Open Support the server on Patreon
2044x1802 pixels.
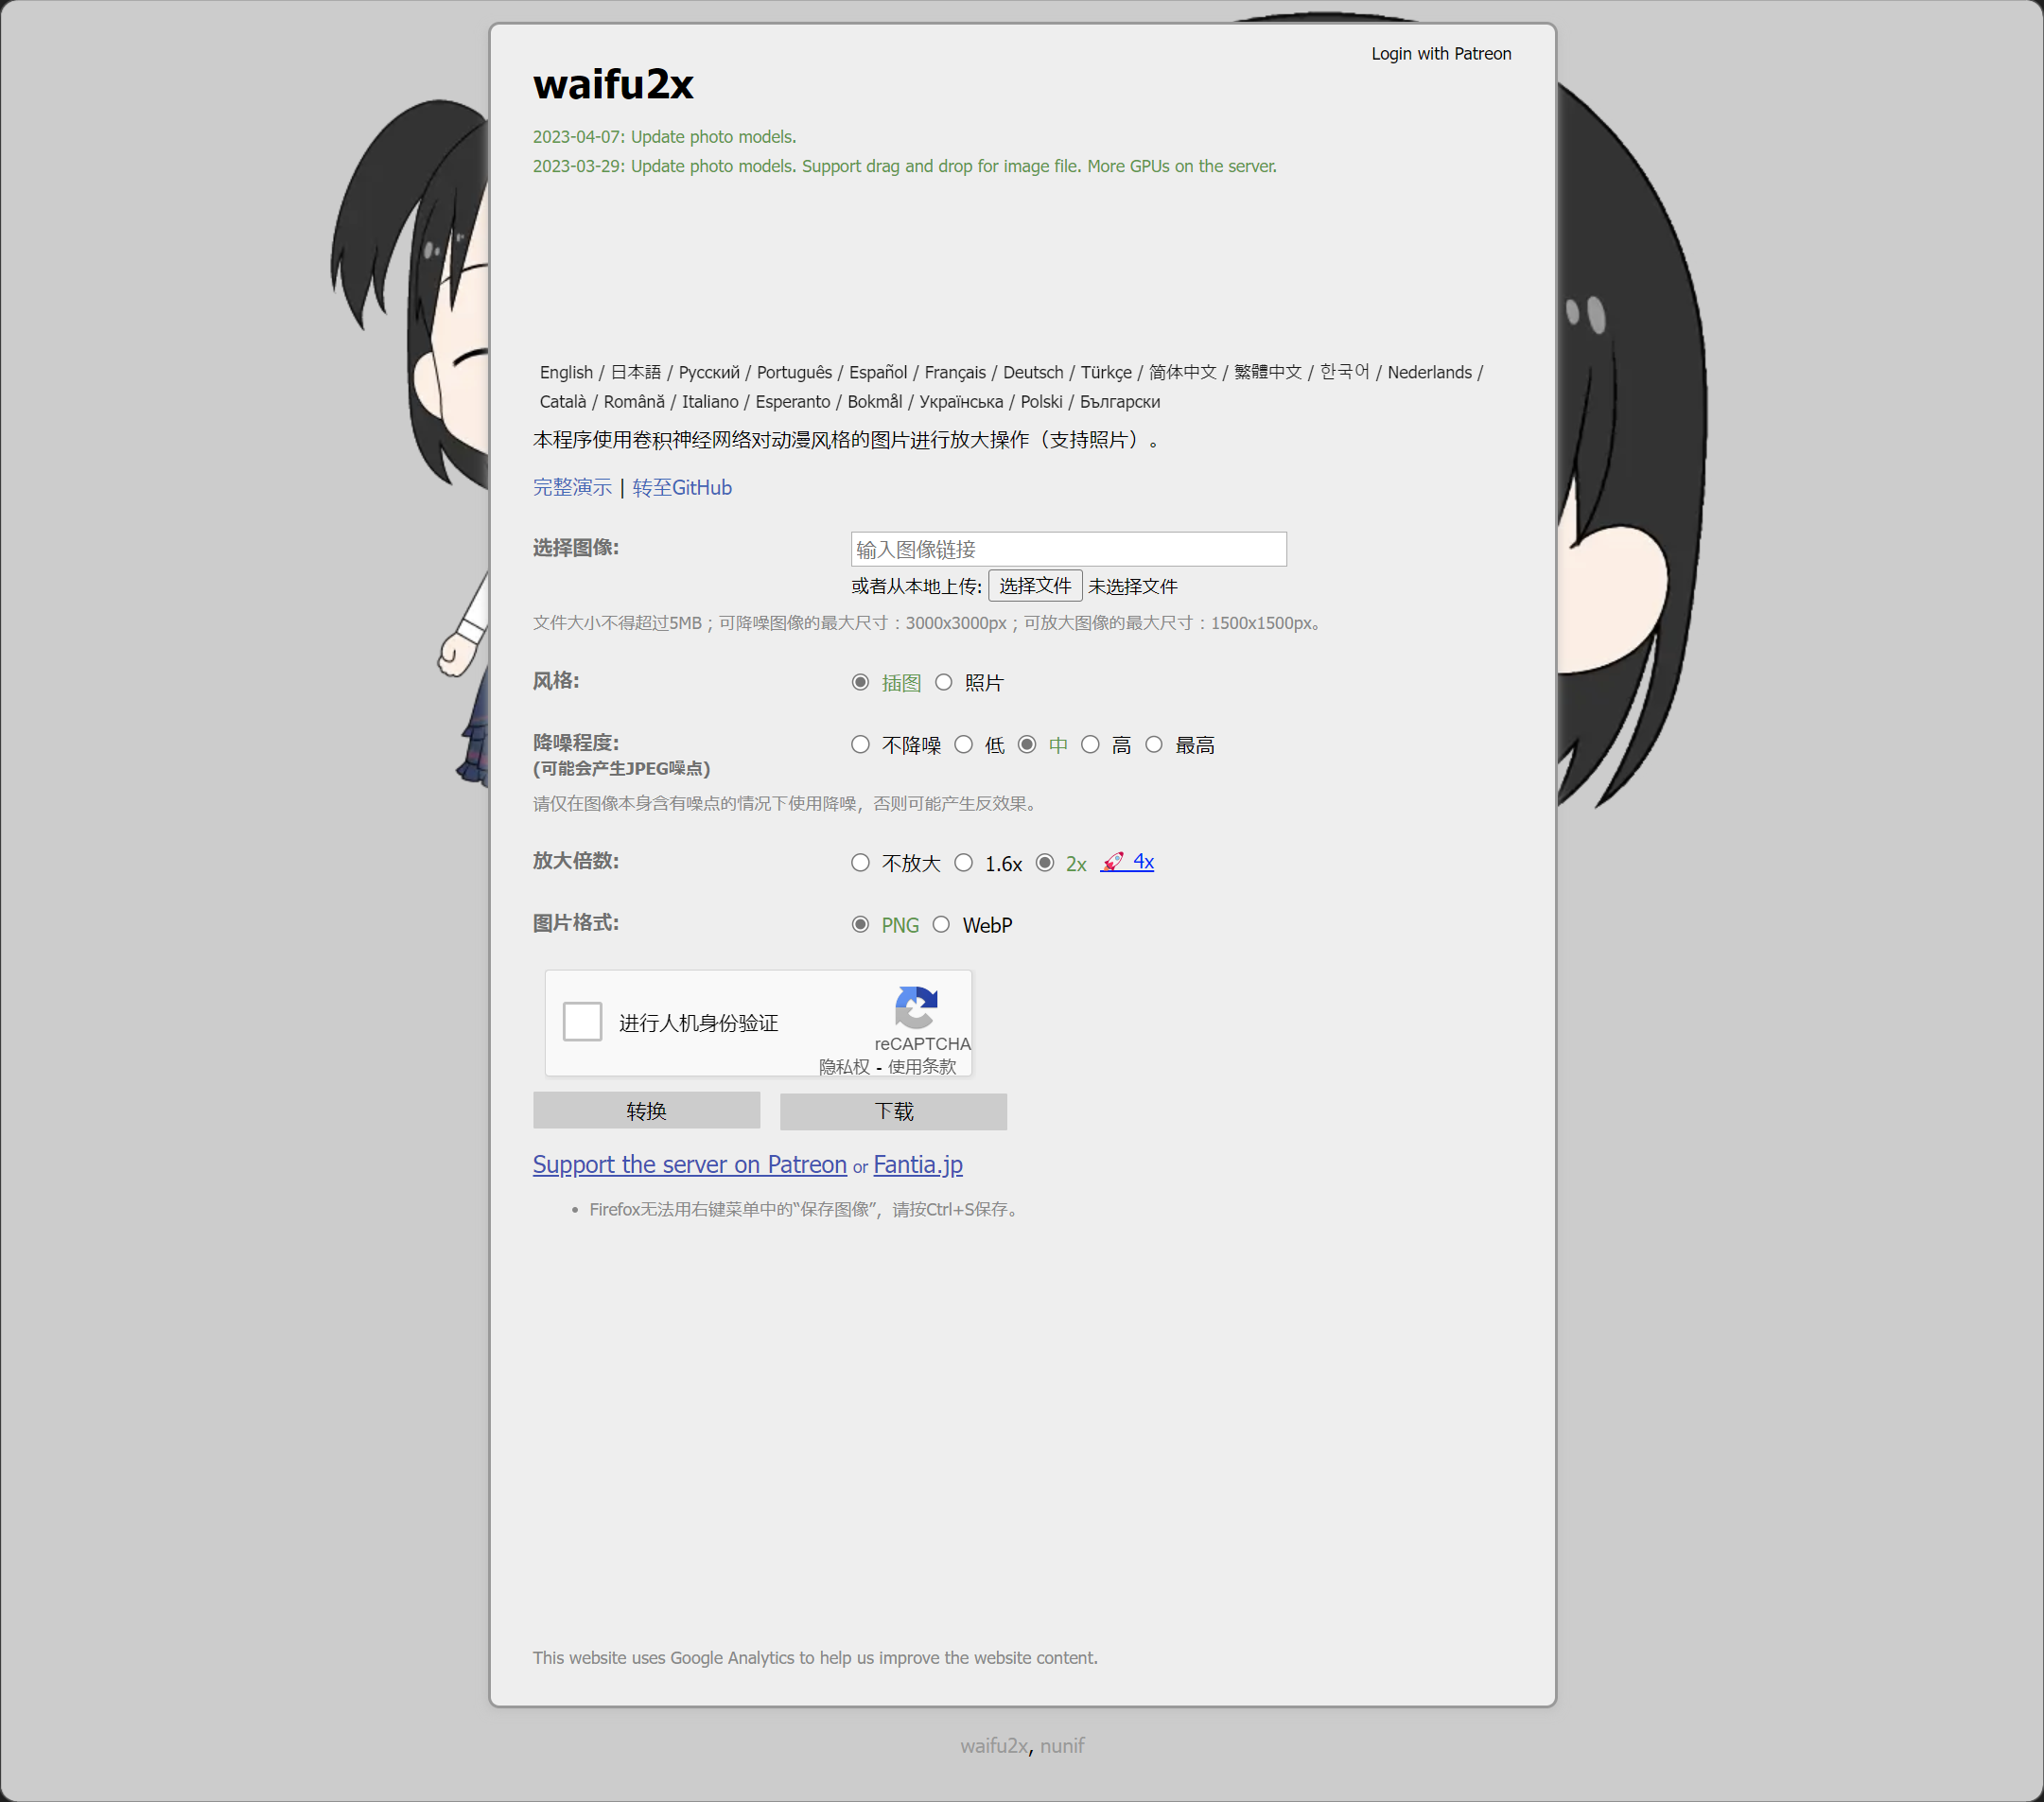[x=689, y=1164]
